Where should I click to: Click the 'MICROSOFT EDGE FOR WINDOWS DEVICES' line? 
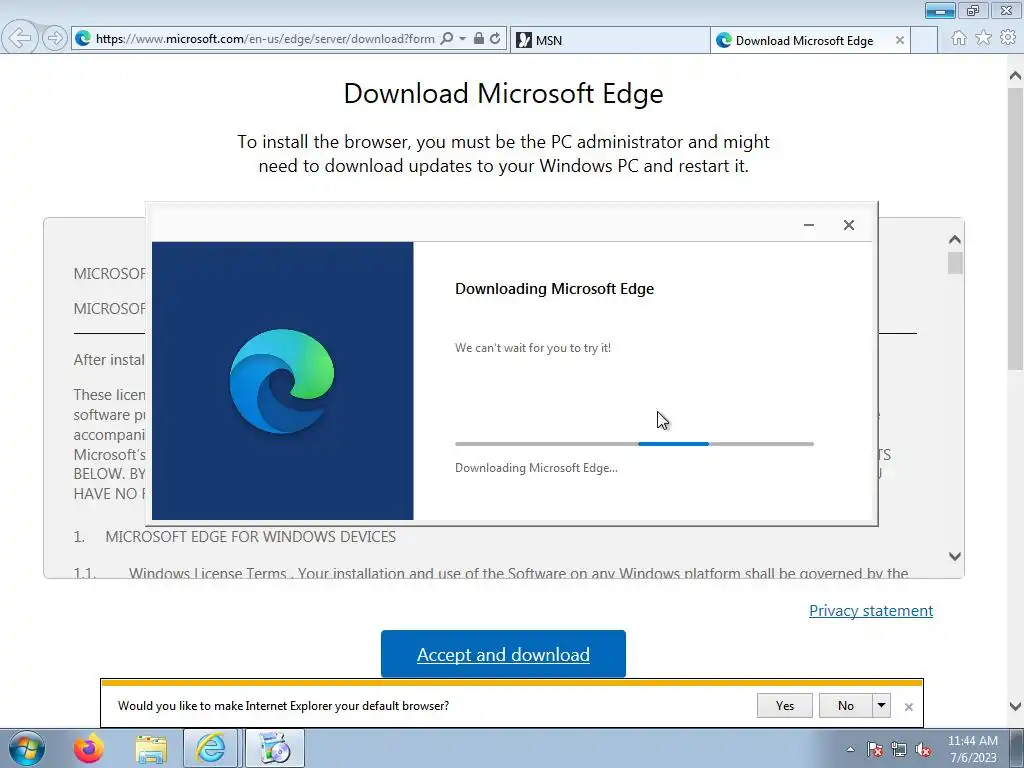[250, 537]
